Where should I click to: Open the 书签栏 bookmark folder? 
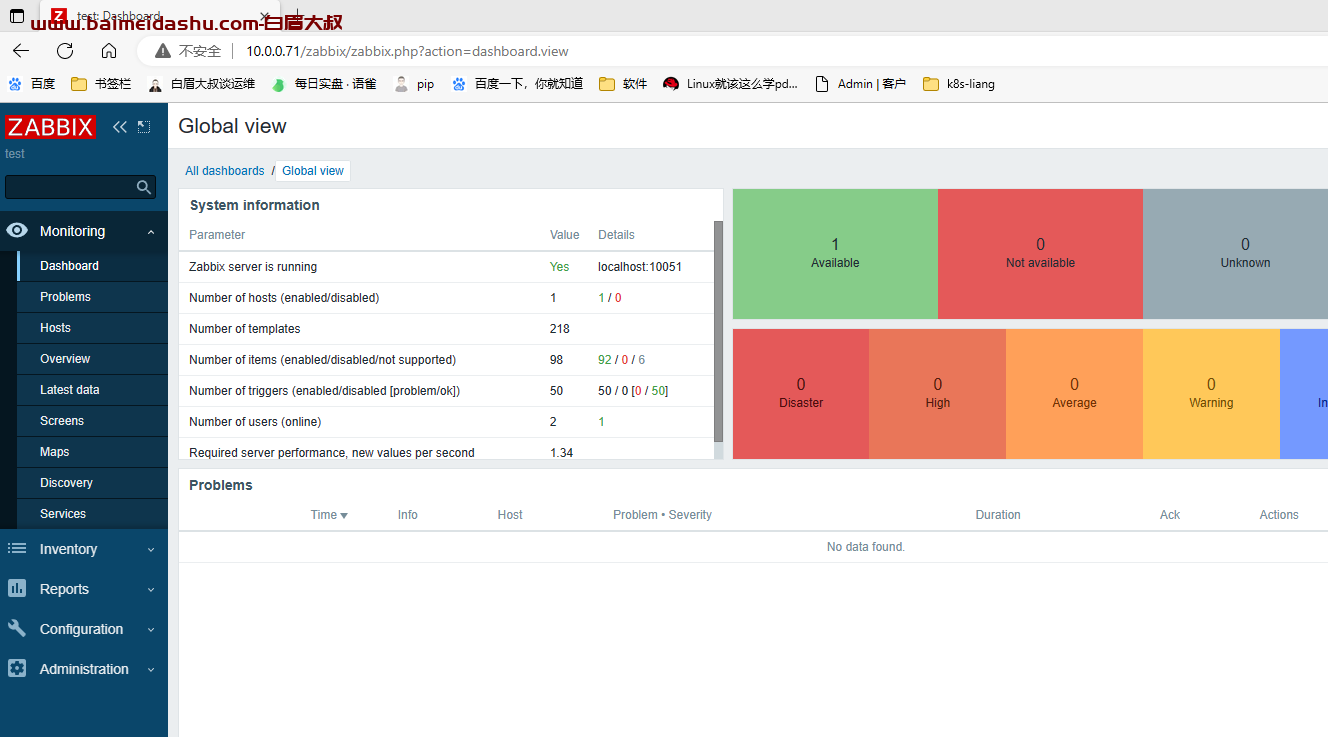click(101, 84)
